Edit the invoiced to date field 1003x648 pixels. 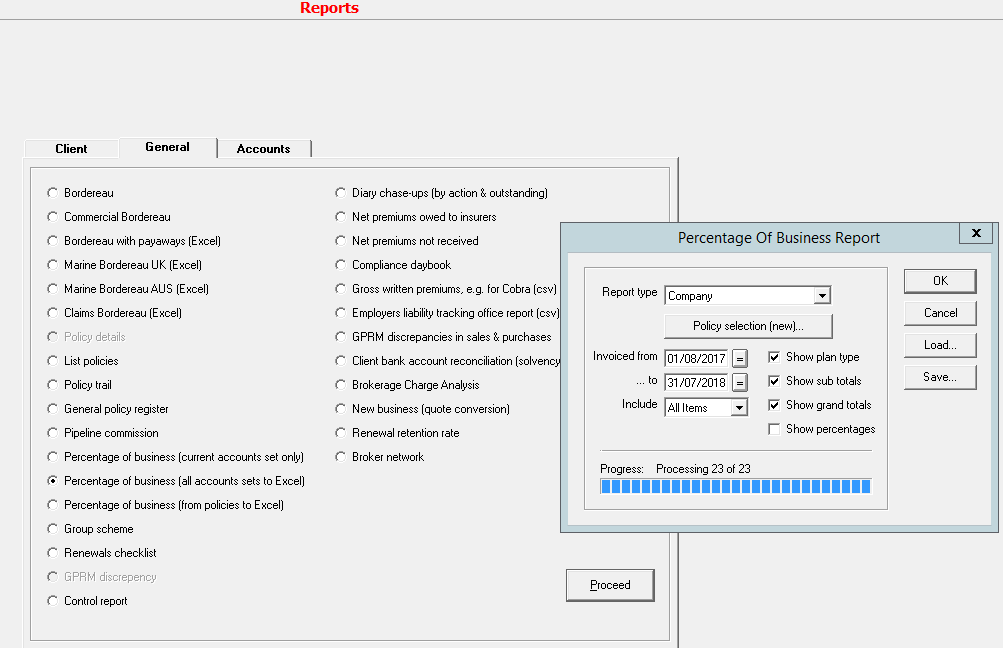696,383
